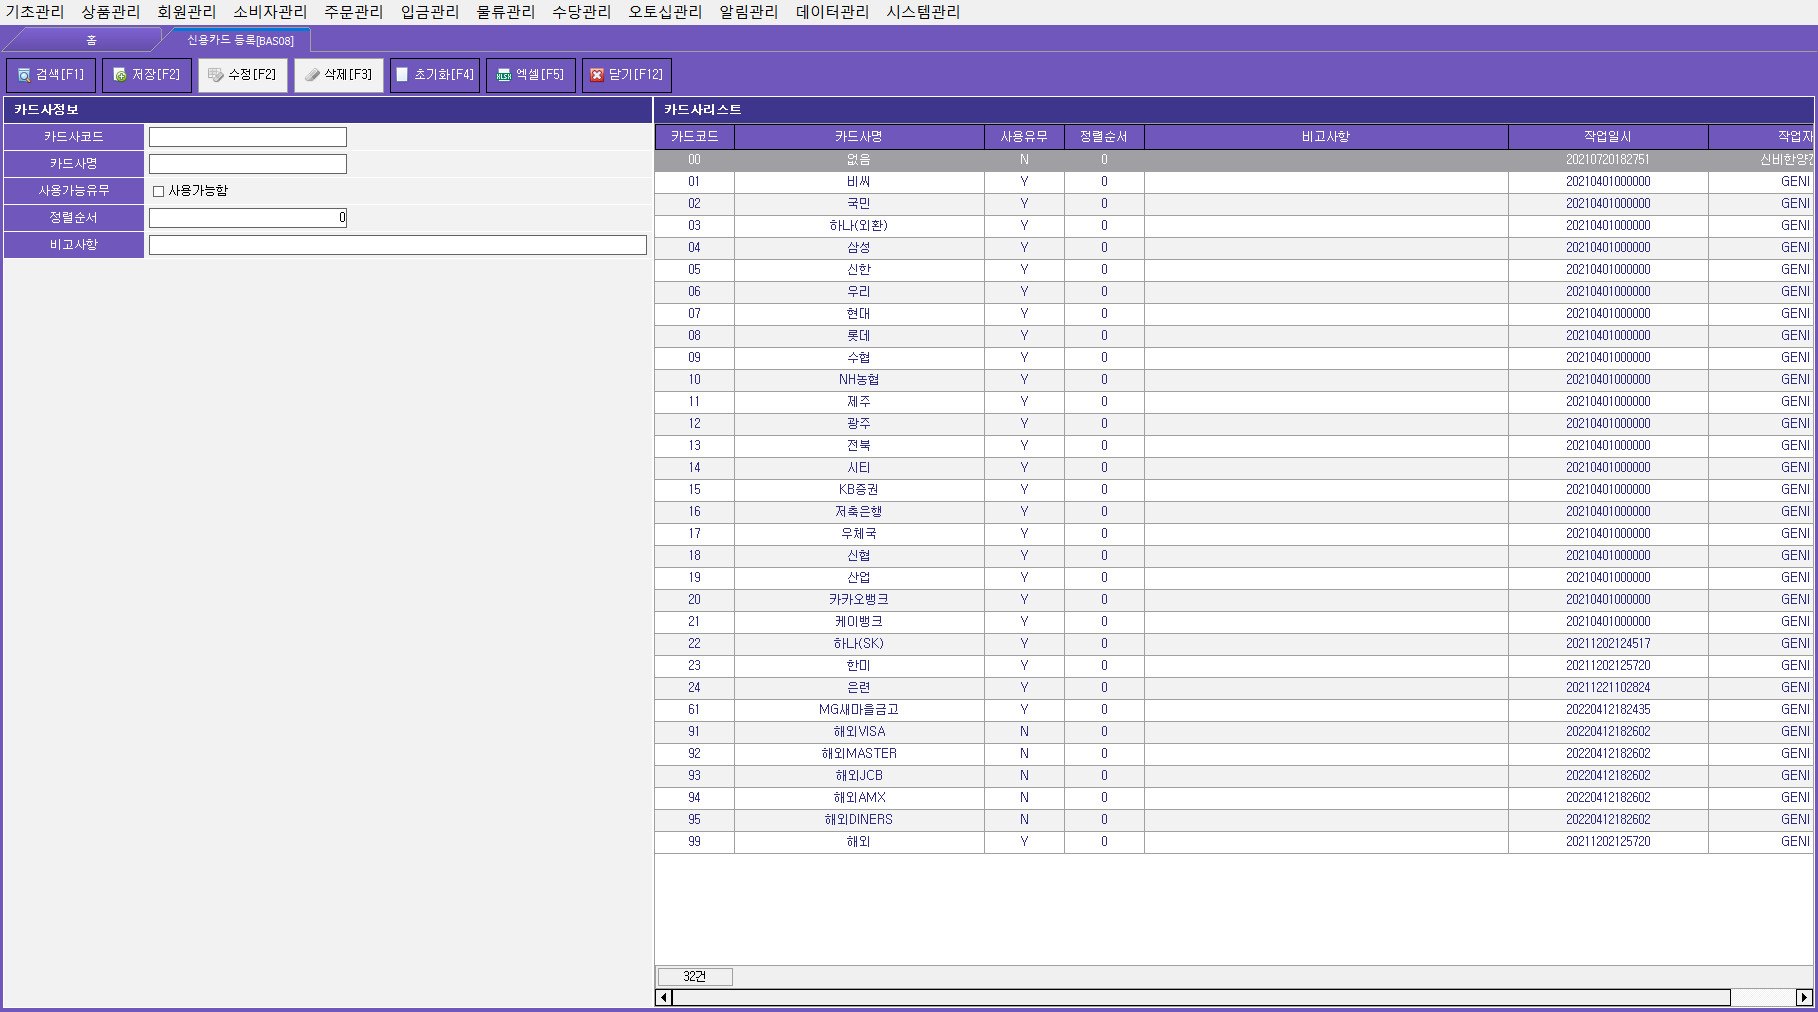
Task: Click the blank page reset icon (초기화 F4)
Action: pyautogui.click(x=403, y=75)
